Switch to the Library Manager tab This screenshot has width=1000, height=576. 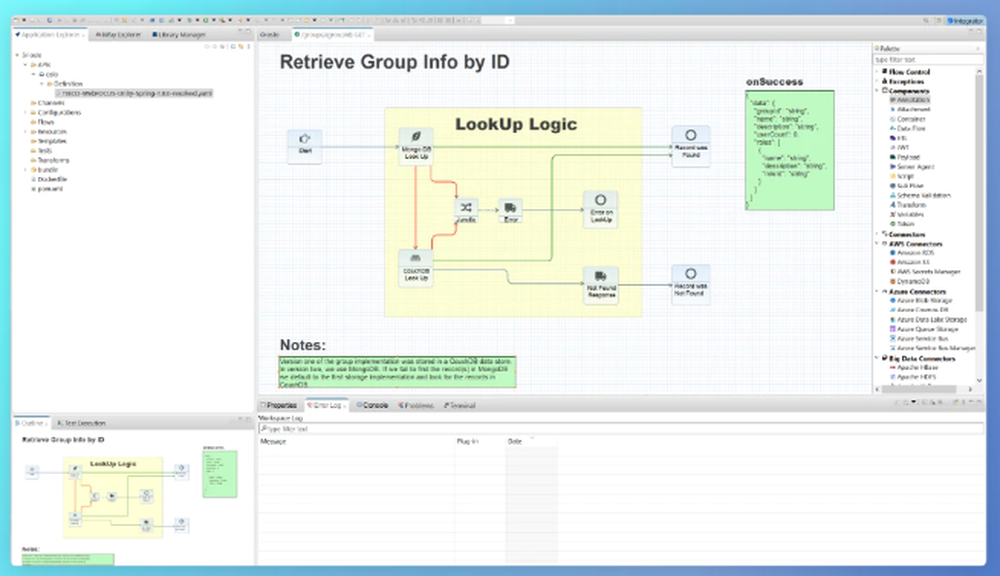click(179, 34)
